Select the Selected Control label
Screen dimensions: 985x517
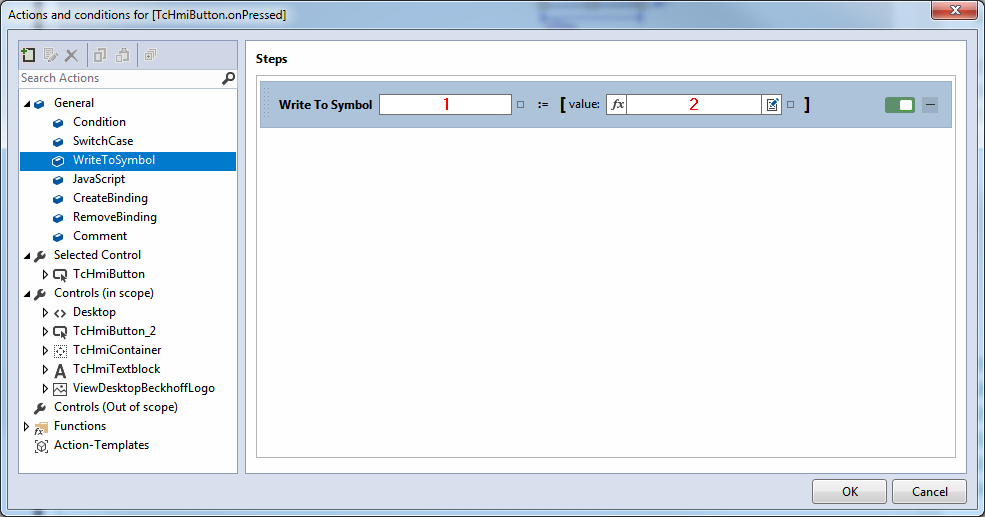[x=97, y=255]
